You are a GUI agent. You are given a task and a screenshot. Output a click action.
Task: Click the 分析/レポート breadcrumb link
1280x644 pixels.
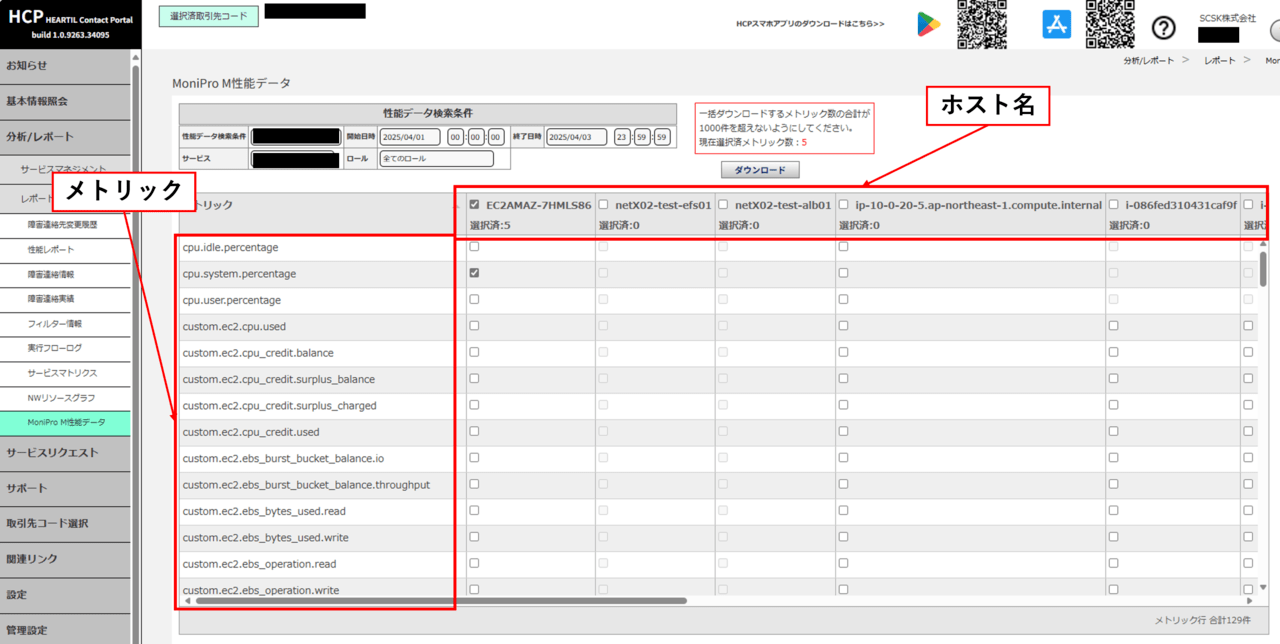click(1149, 61)
